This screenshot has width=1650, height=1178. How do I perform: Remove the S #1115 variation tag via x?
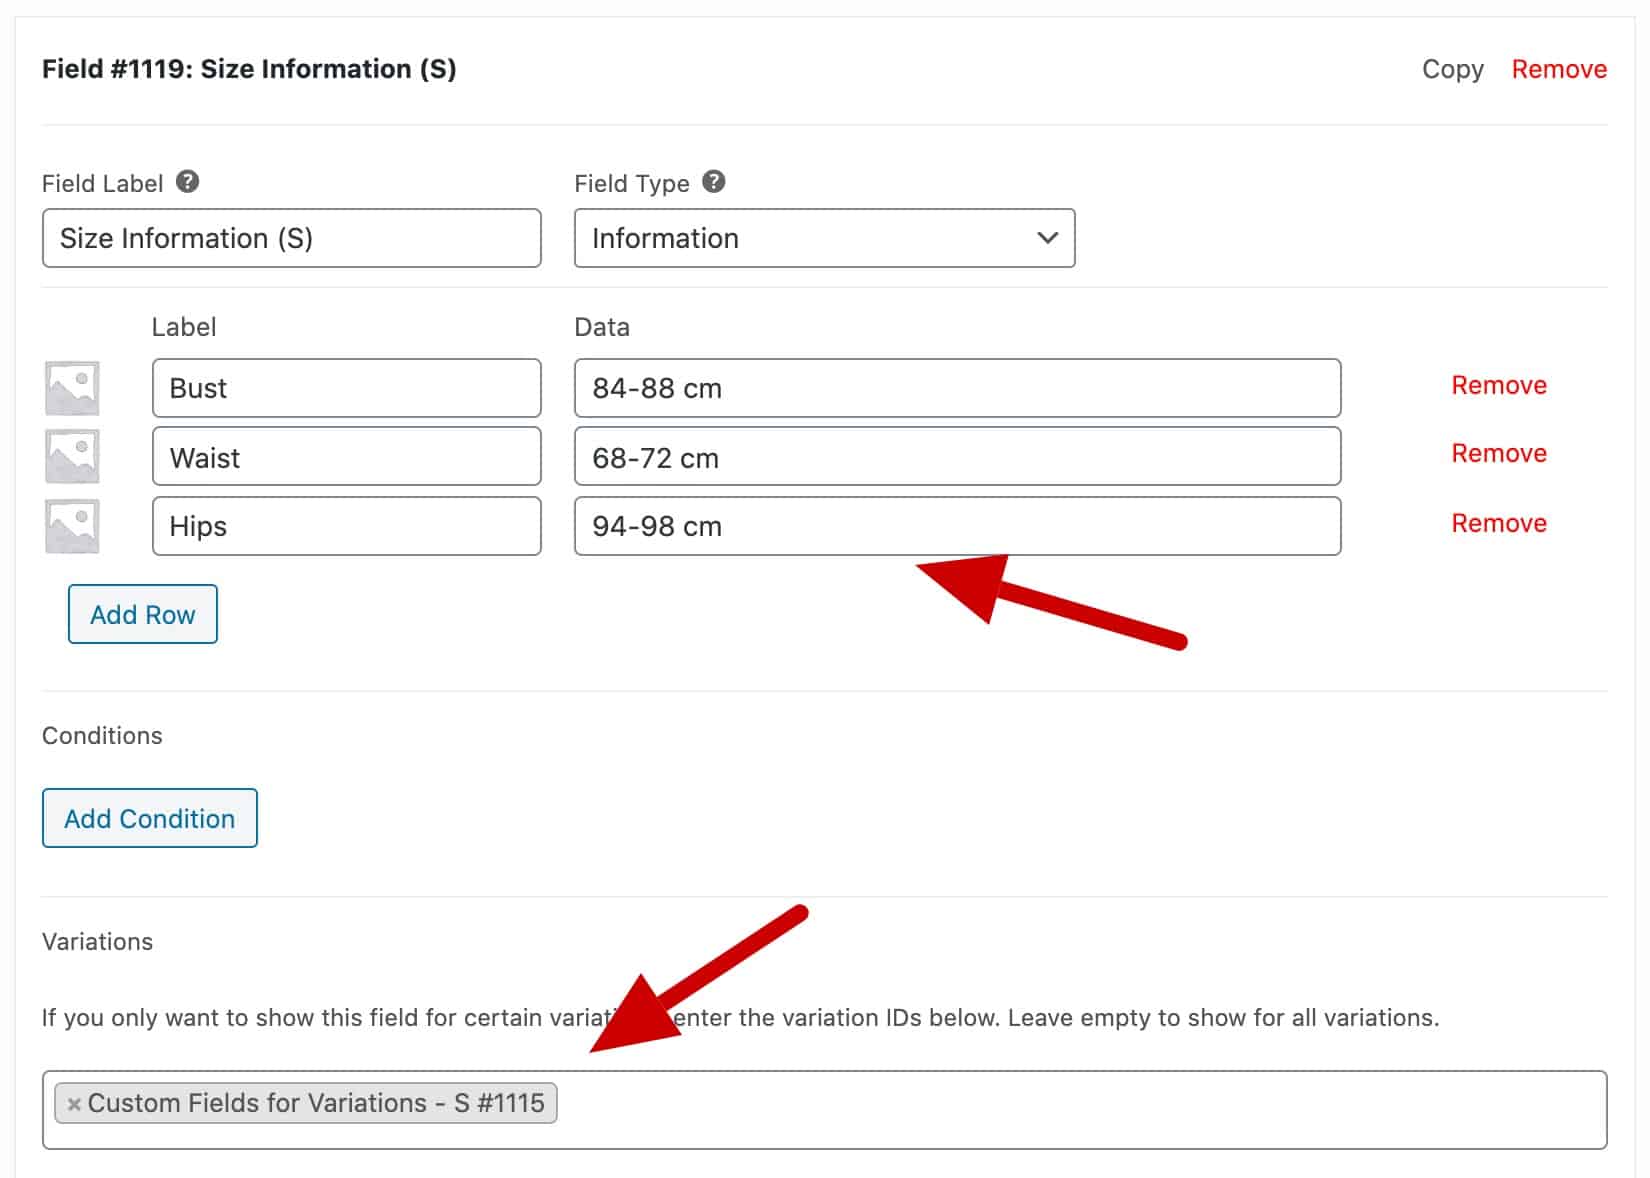pos(73,1104)
